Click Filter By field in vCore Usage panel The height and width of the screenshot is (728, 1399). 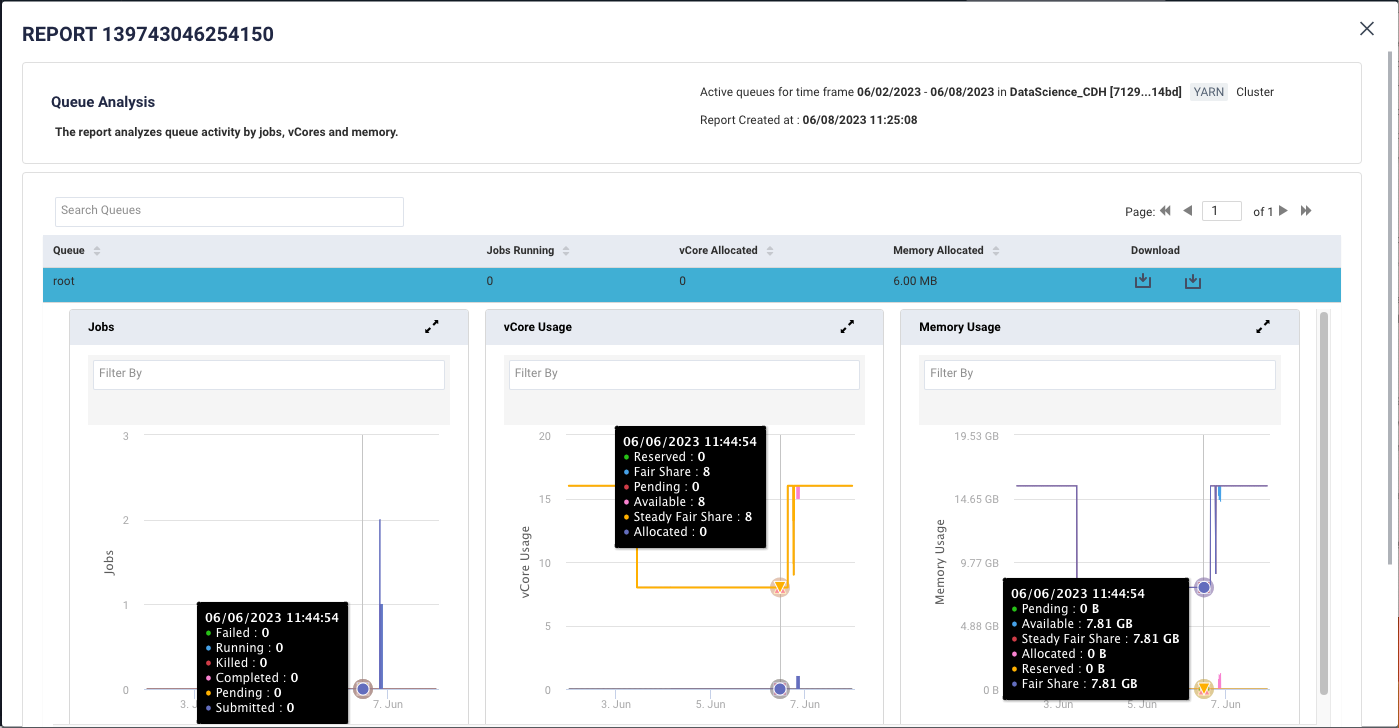tap(684, 374)
